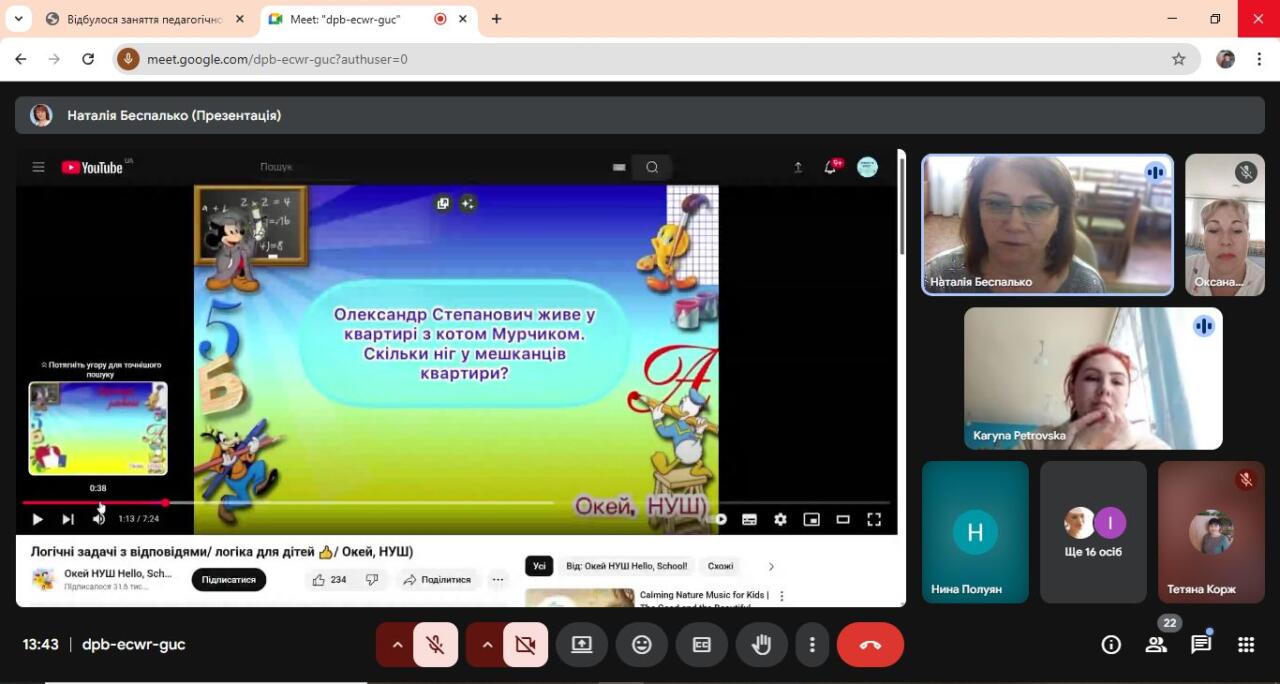Toggle subtitles in the YouTube player
This screenshot has height=684, width=1280.
(749, 519)
